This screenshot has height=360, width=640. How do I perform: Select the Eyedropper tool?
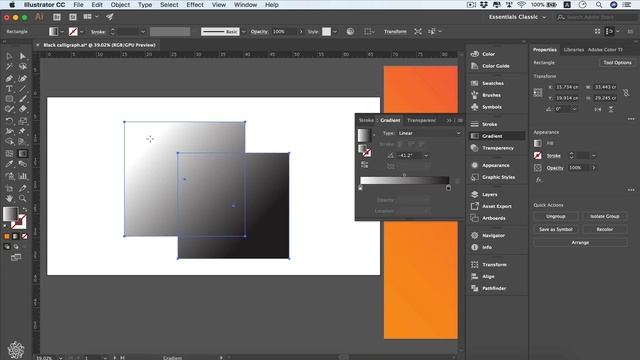9,164
